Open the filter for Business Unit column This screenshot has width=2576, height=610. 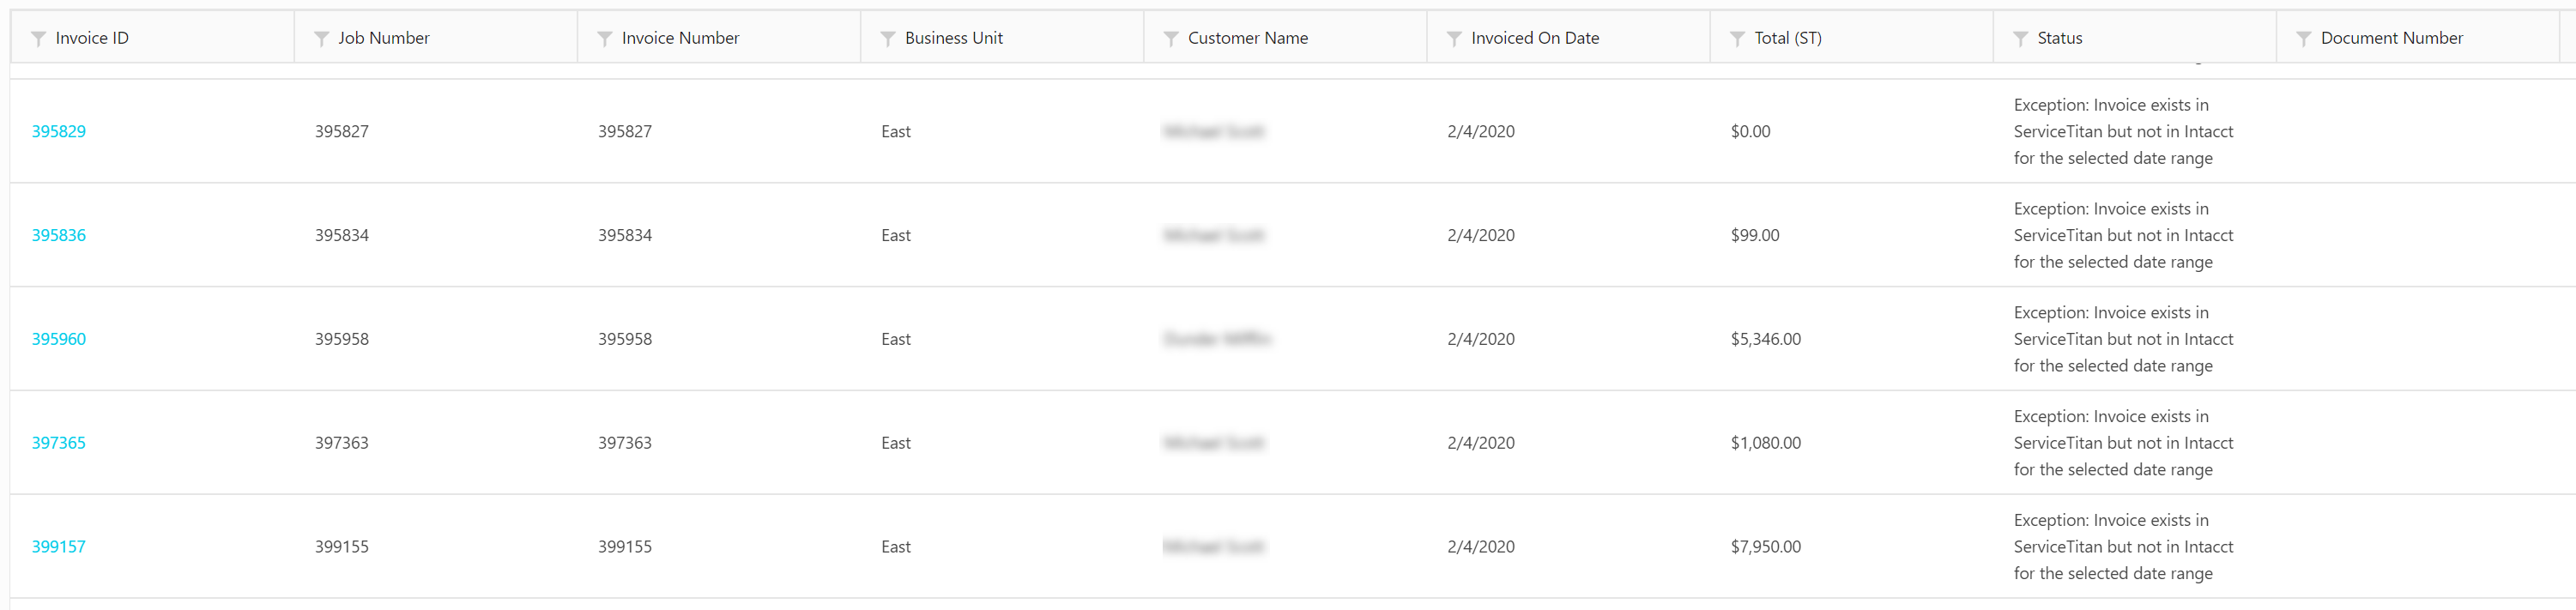887,38
